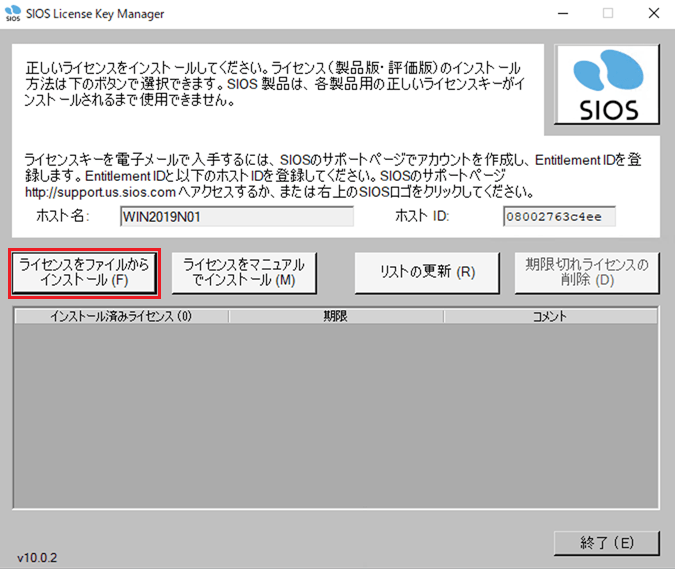Click the SIOS License Key Manager title
The height and width of the screenshot is (569, 675).
pyautogui.click(x=95, y=14)
